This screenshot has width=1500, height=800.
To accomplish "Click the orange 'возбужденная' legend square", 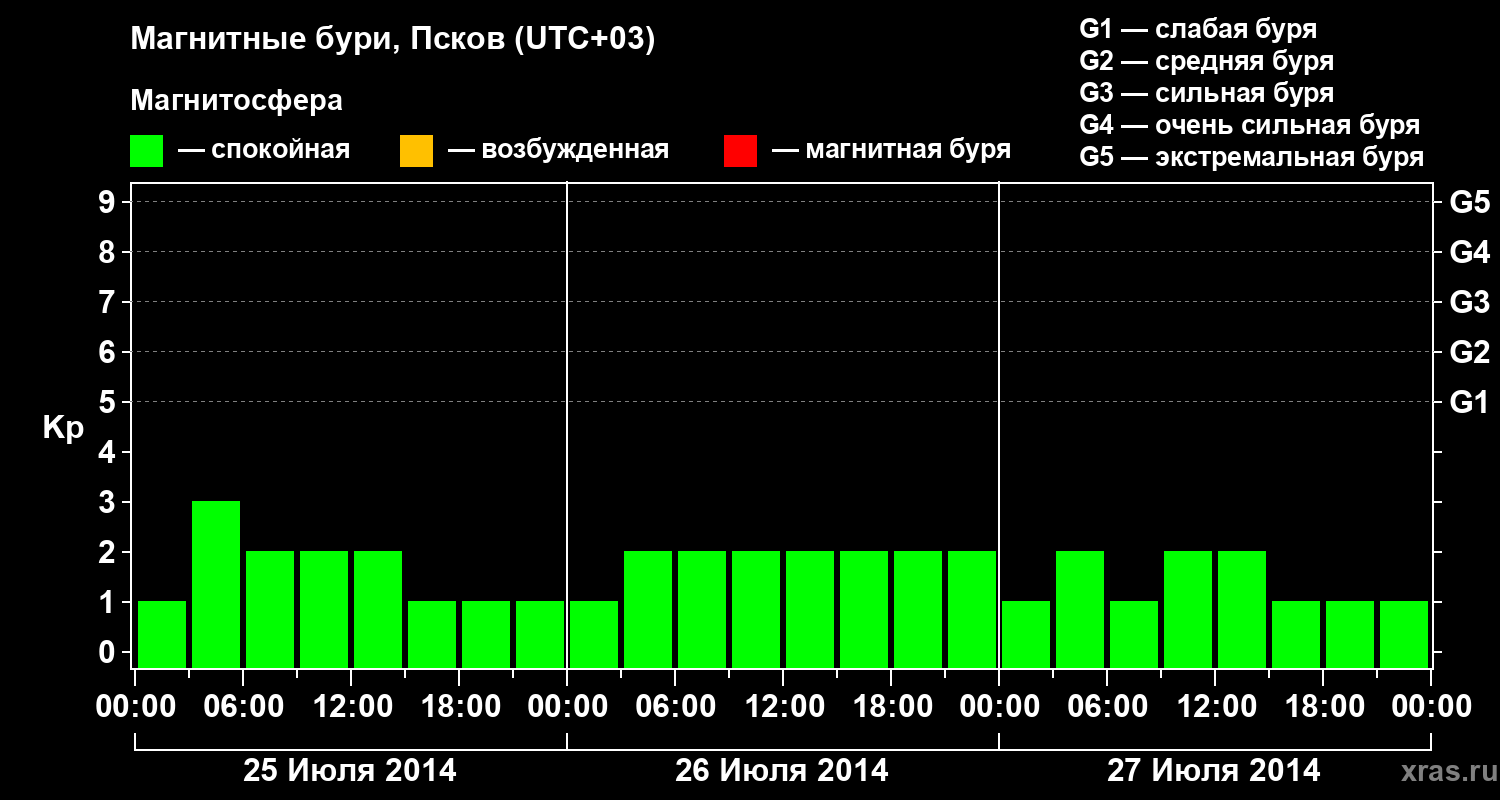I will (416, 151).
